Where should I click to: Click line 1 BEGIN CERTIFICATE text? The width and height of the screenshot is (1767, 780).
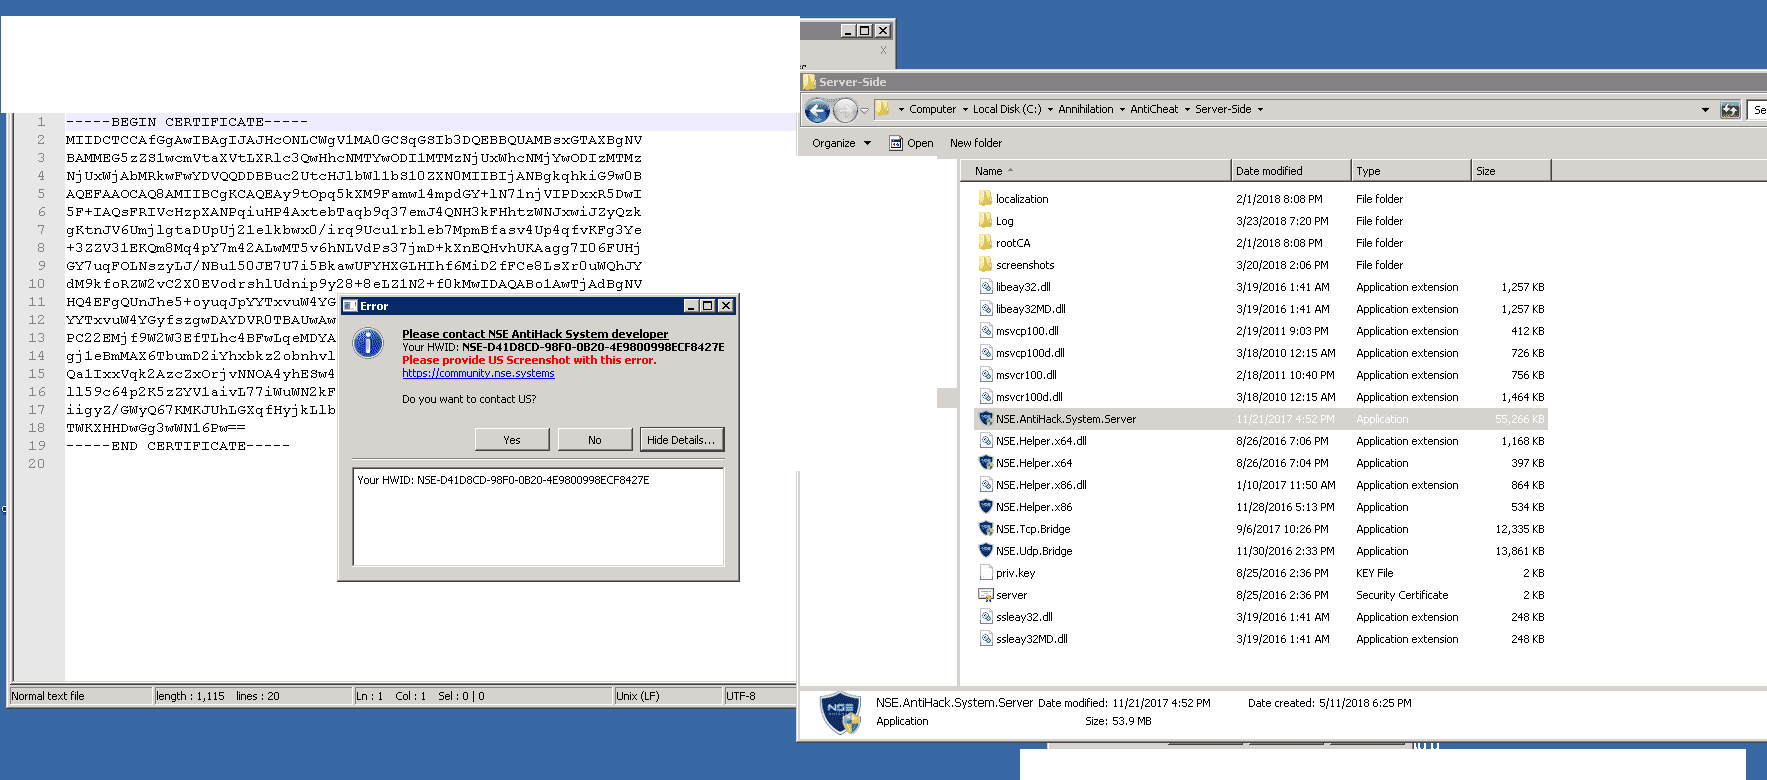(187, 122)
